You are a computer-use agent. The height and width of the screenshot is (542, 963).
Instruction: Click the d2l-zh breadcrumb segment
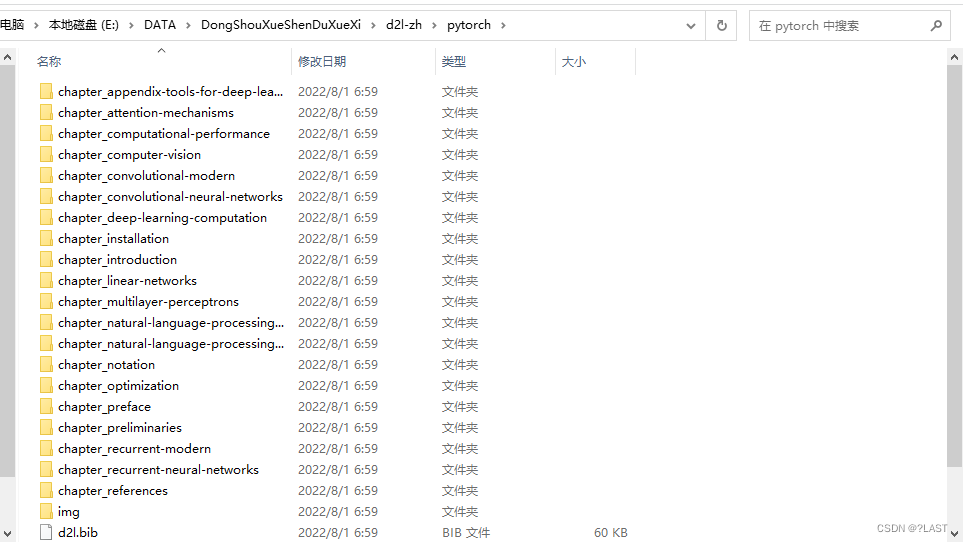tap(404, 25)
